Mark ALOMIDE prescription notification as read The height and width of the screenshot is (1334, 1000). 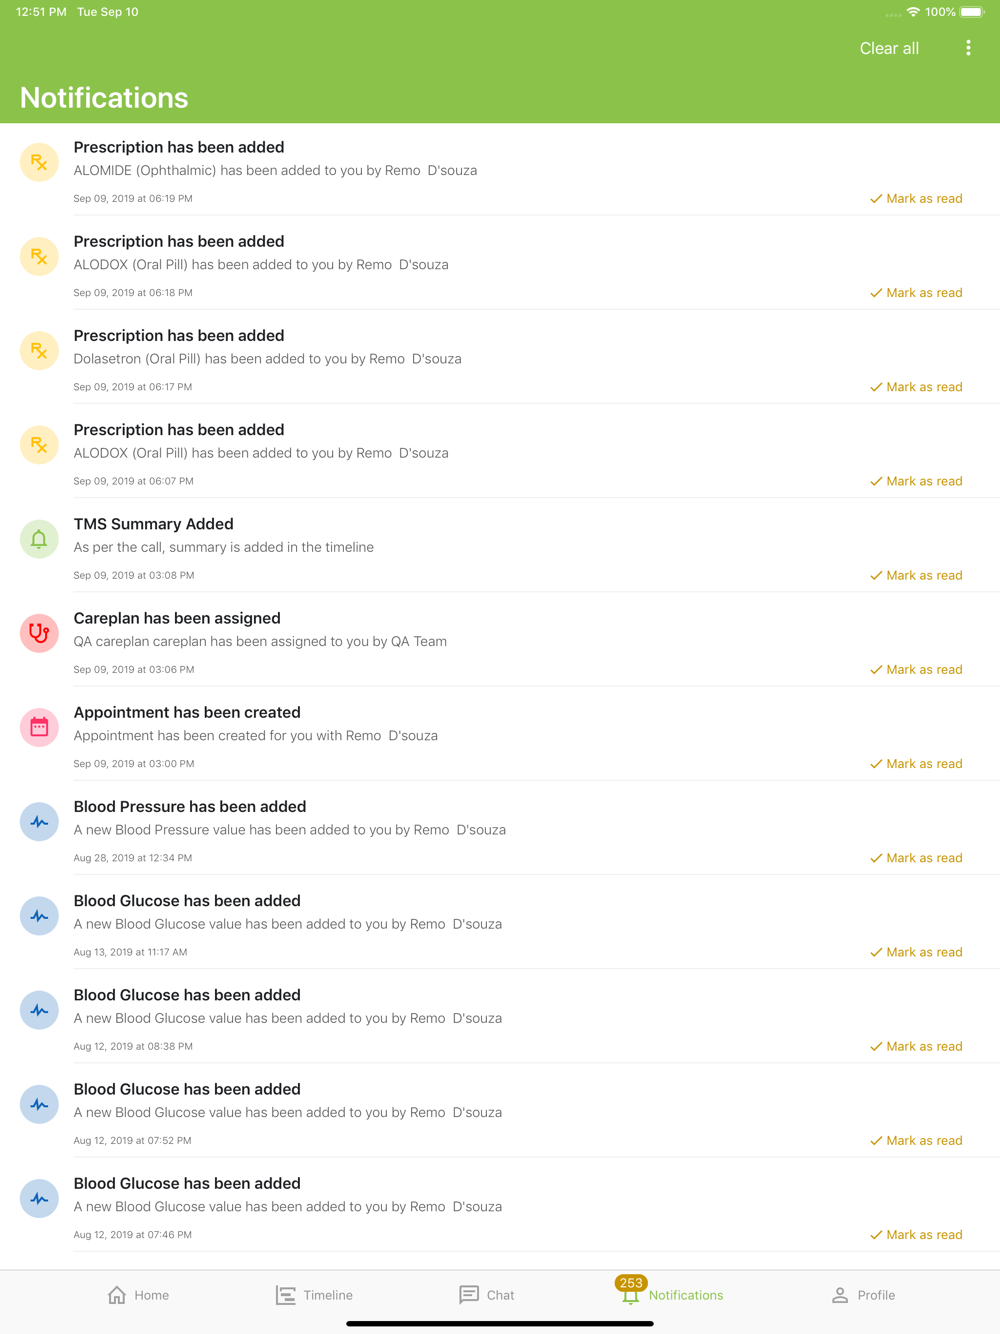(916, 199)
